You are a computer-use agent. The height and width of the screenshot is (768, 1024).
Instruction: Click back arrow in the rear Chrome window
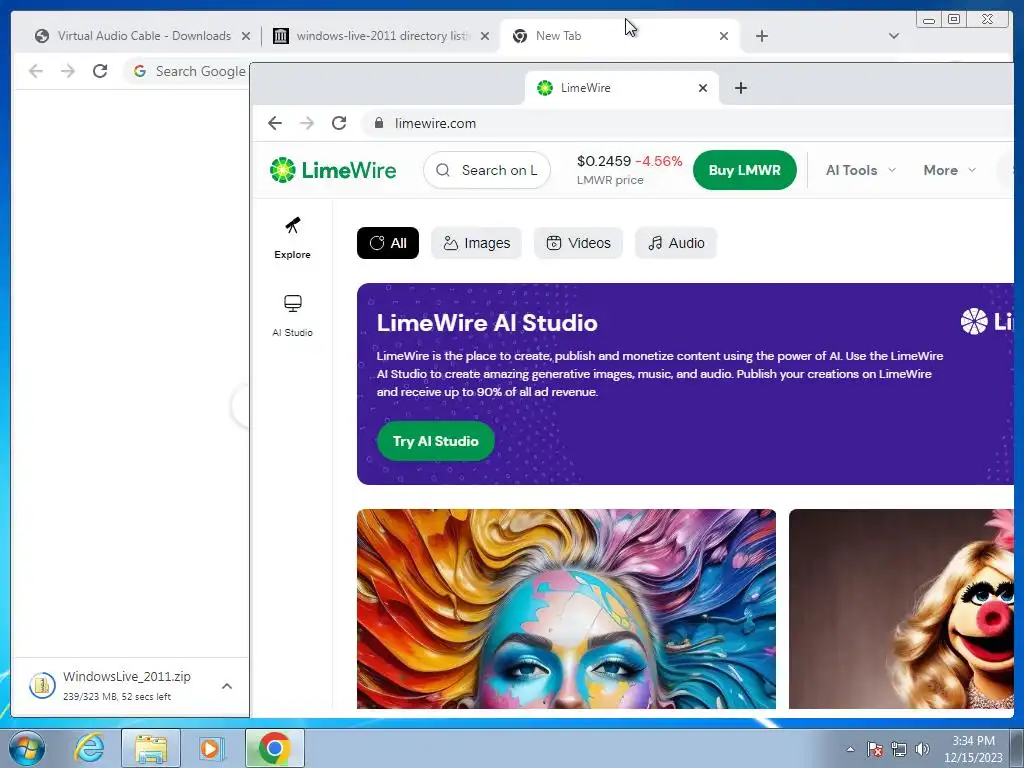(36, 71)
